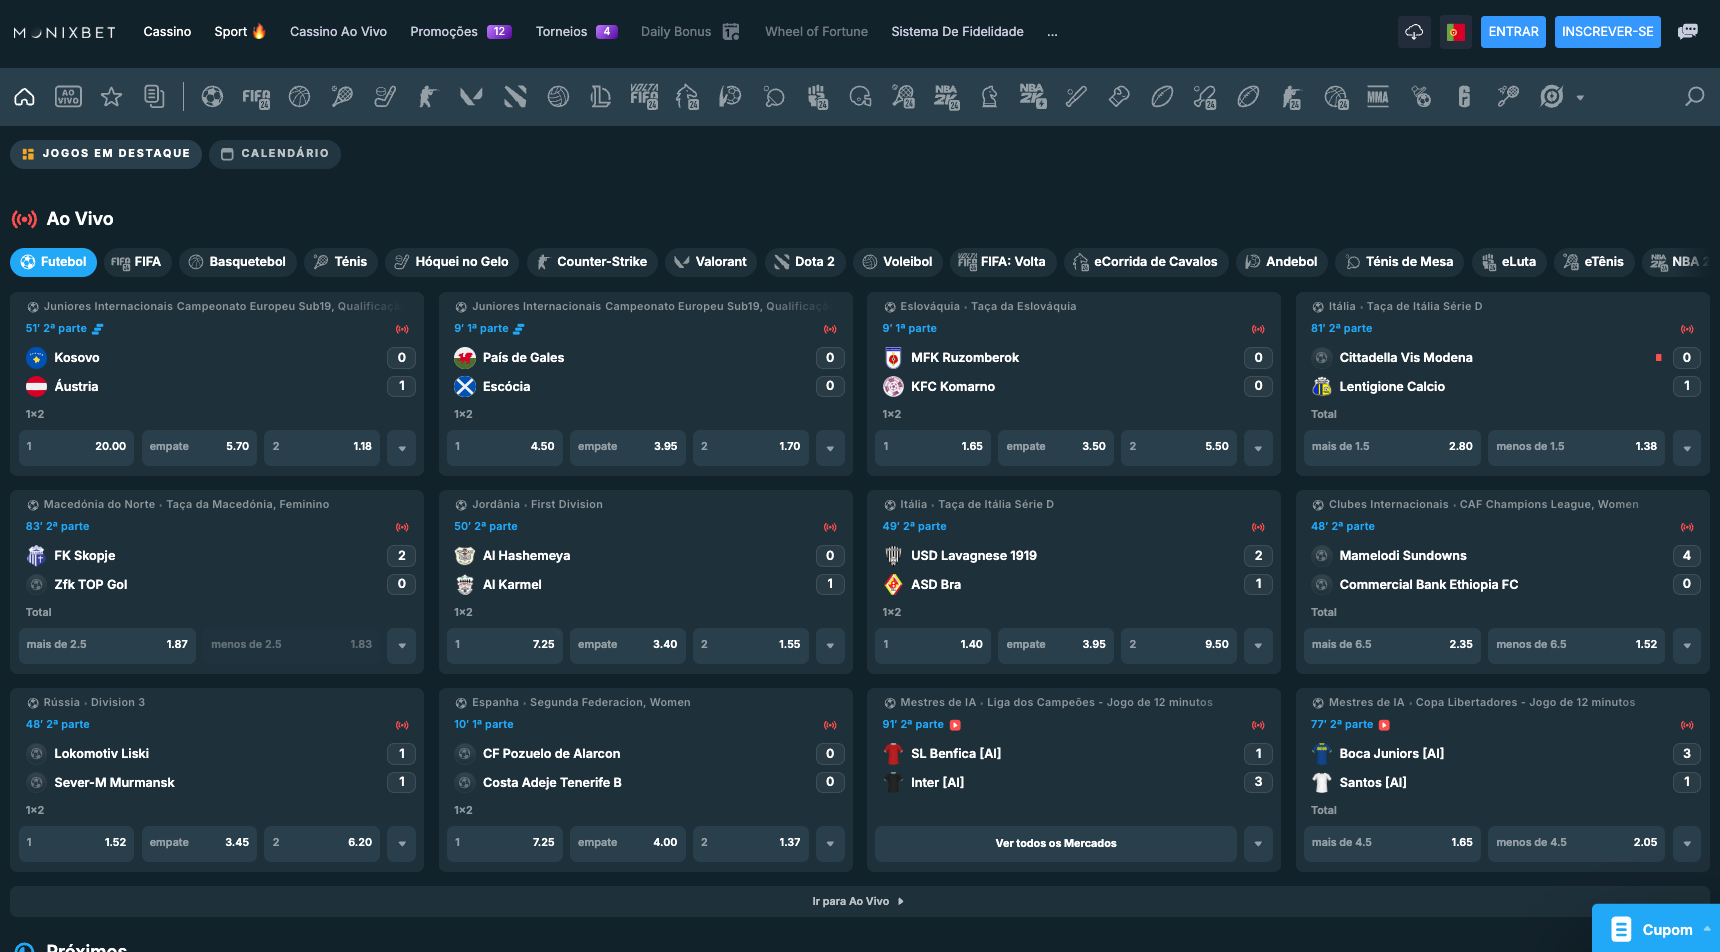
Task: Switch to the Basquetebol live tab
Action: tap(237, 262)
